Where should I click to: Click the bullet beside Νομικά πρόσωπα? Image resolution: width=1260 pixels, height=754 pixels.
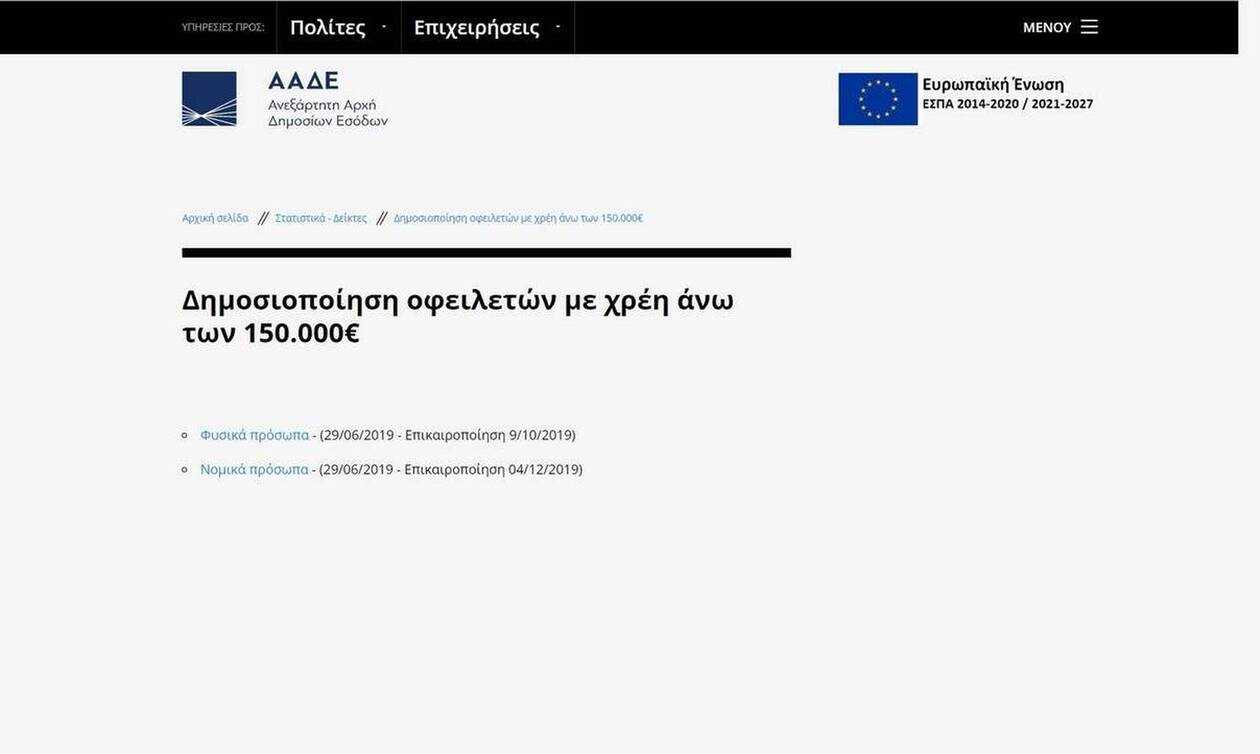[185, 470]
